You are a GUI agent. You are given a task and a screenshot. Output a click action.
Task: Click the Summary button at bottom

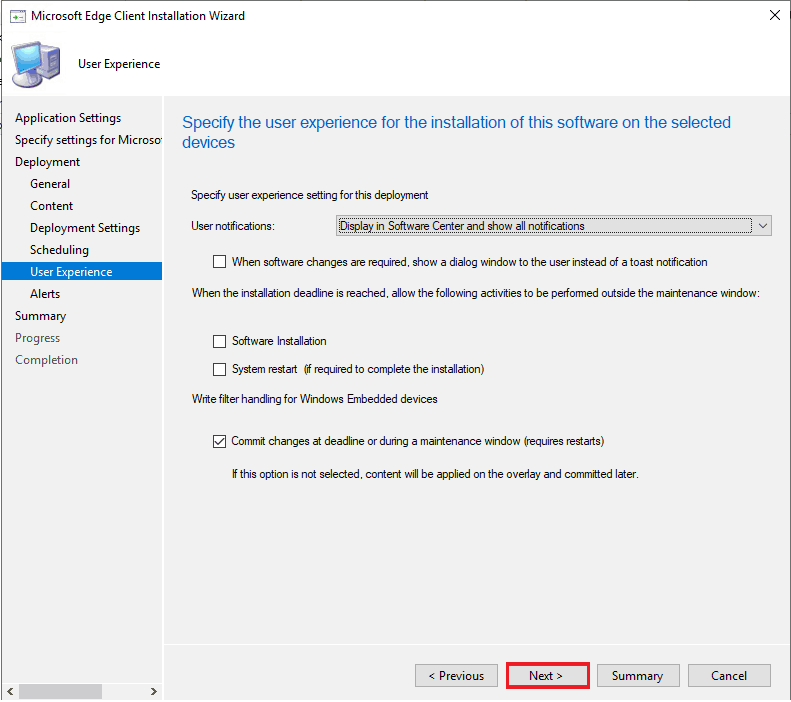[x=638, y=676]
